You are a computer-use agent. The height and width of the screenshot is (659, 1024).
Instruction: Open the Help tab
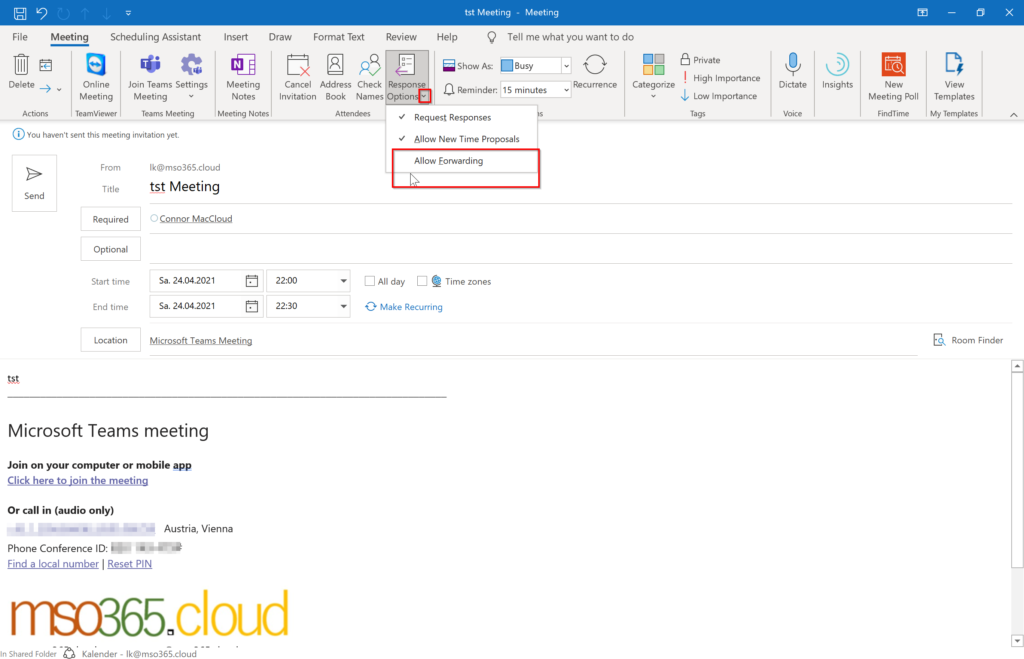point(447,37)
